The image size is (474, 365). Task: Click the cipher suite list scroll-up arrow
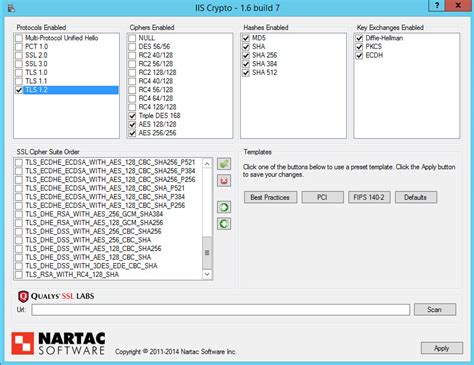click(207, 164)
